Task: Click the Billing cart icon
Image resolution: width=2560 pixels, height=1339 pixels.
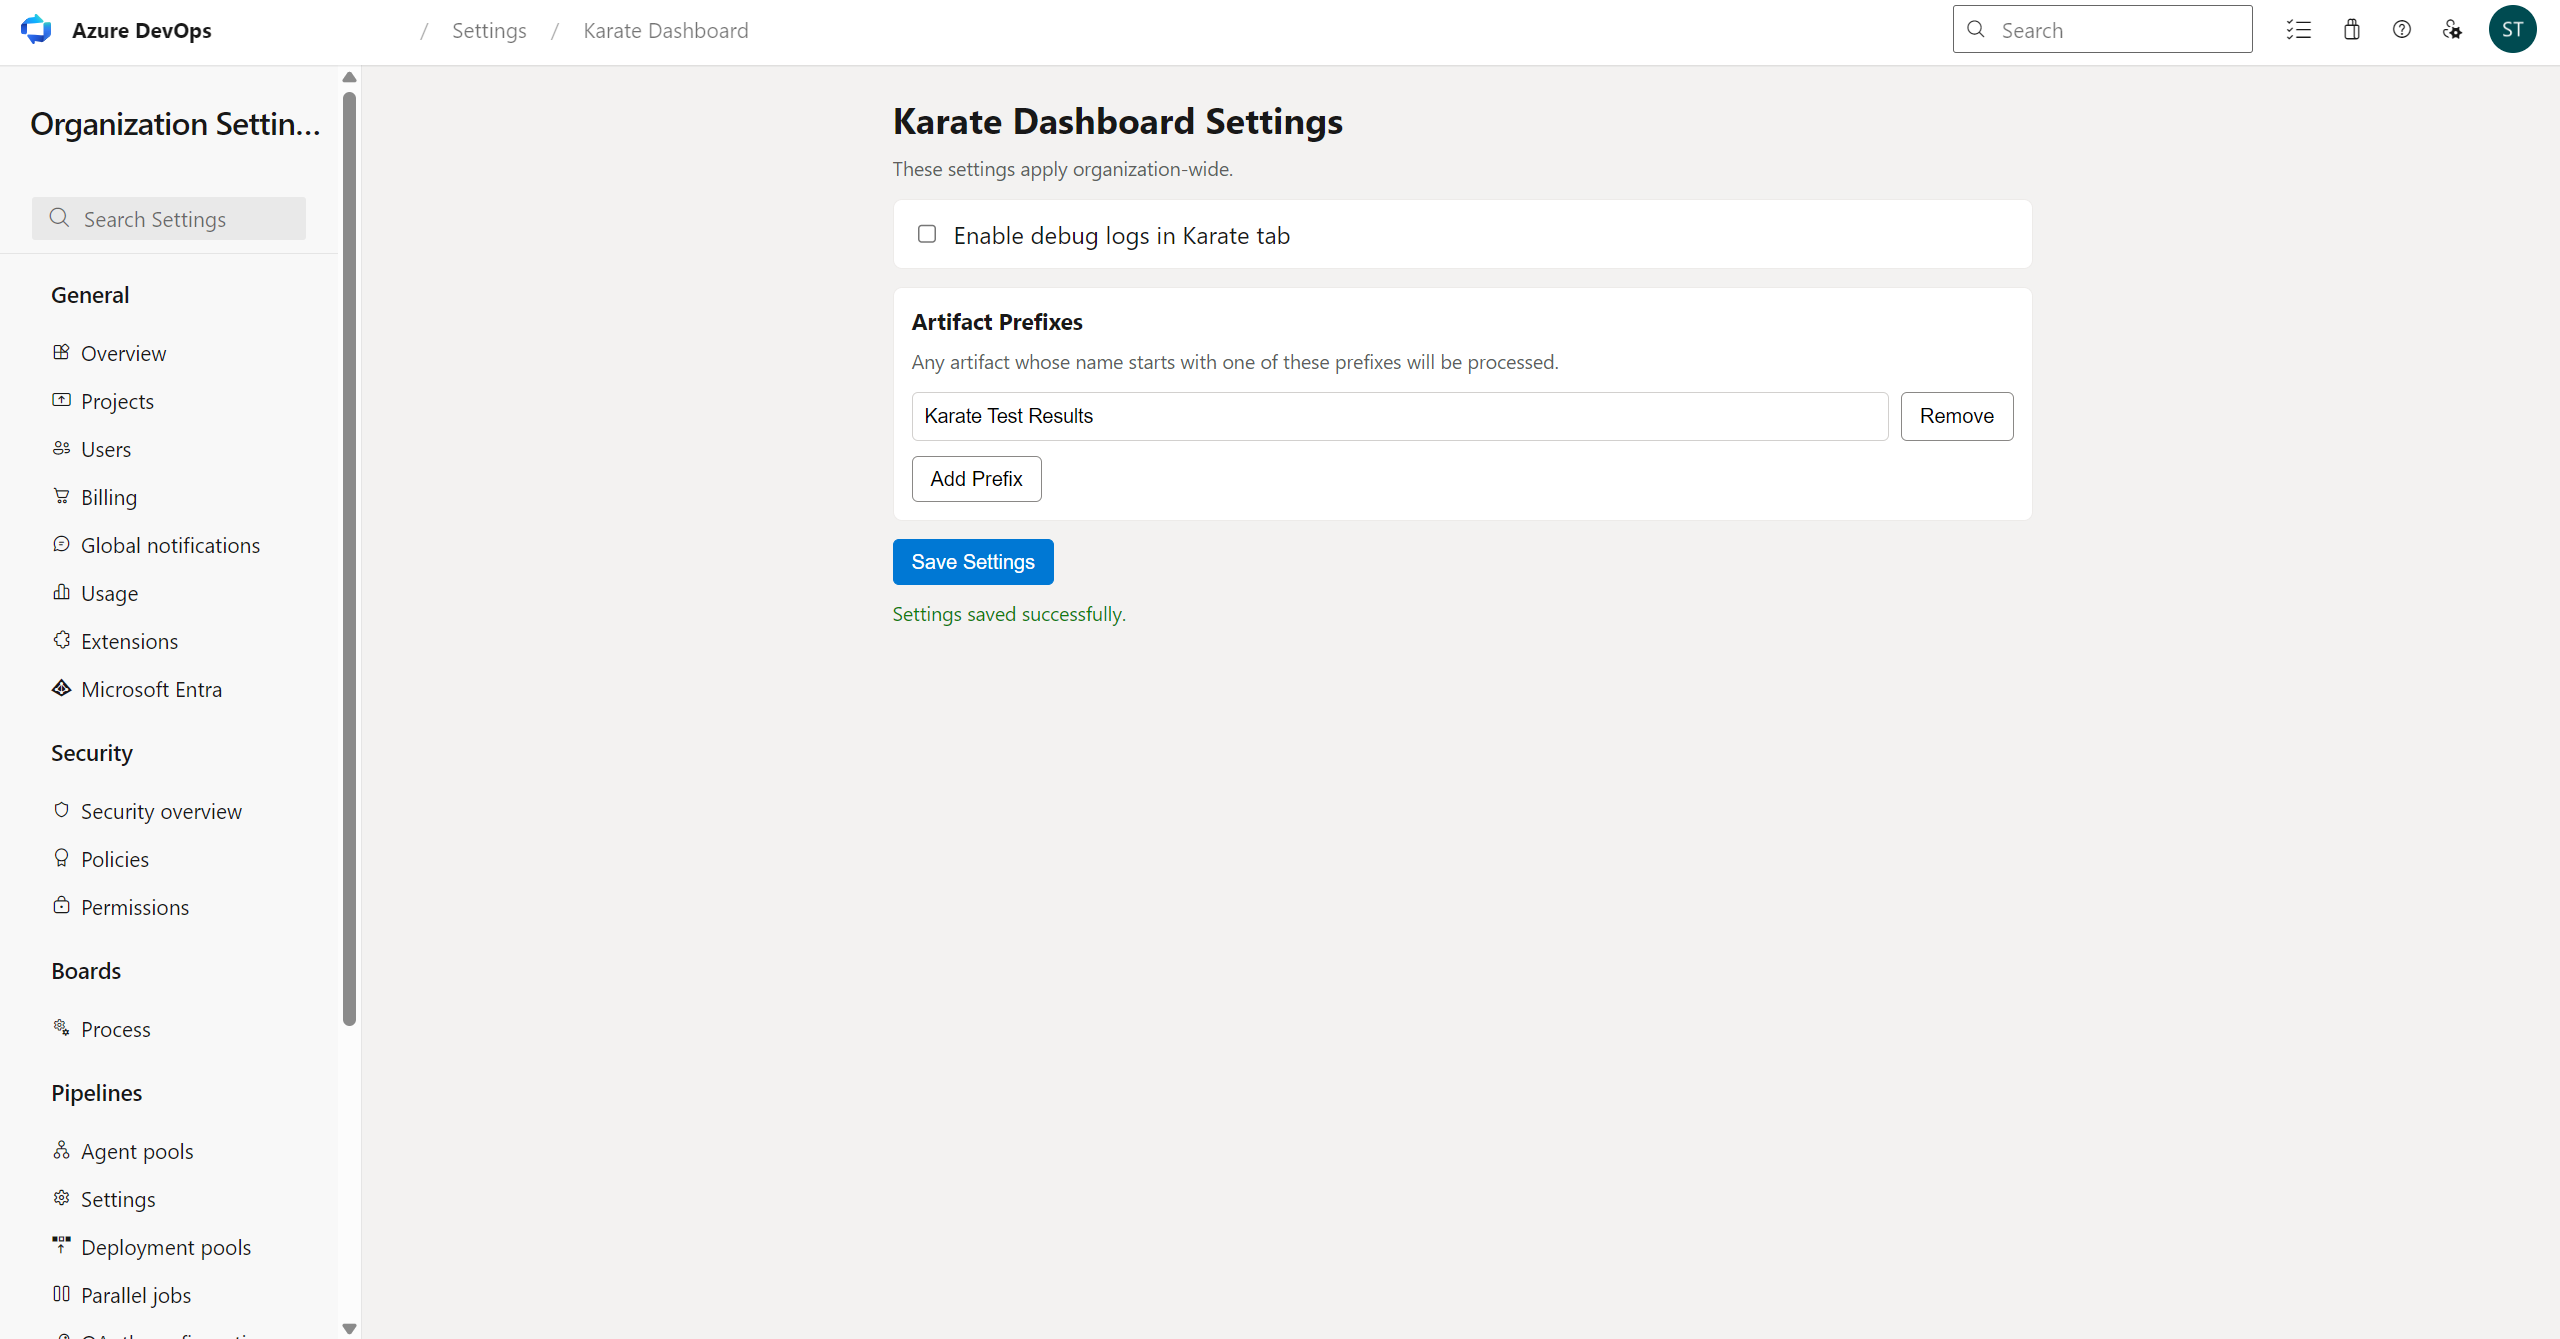Action: click(61, 496)
